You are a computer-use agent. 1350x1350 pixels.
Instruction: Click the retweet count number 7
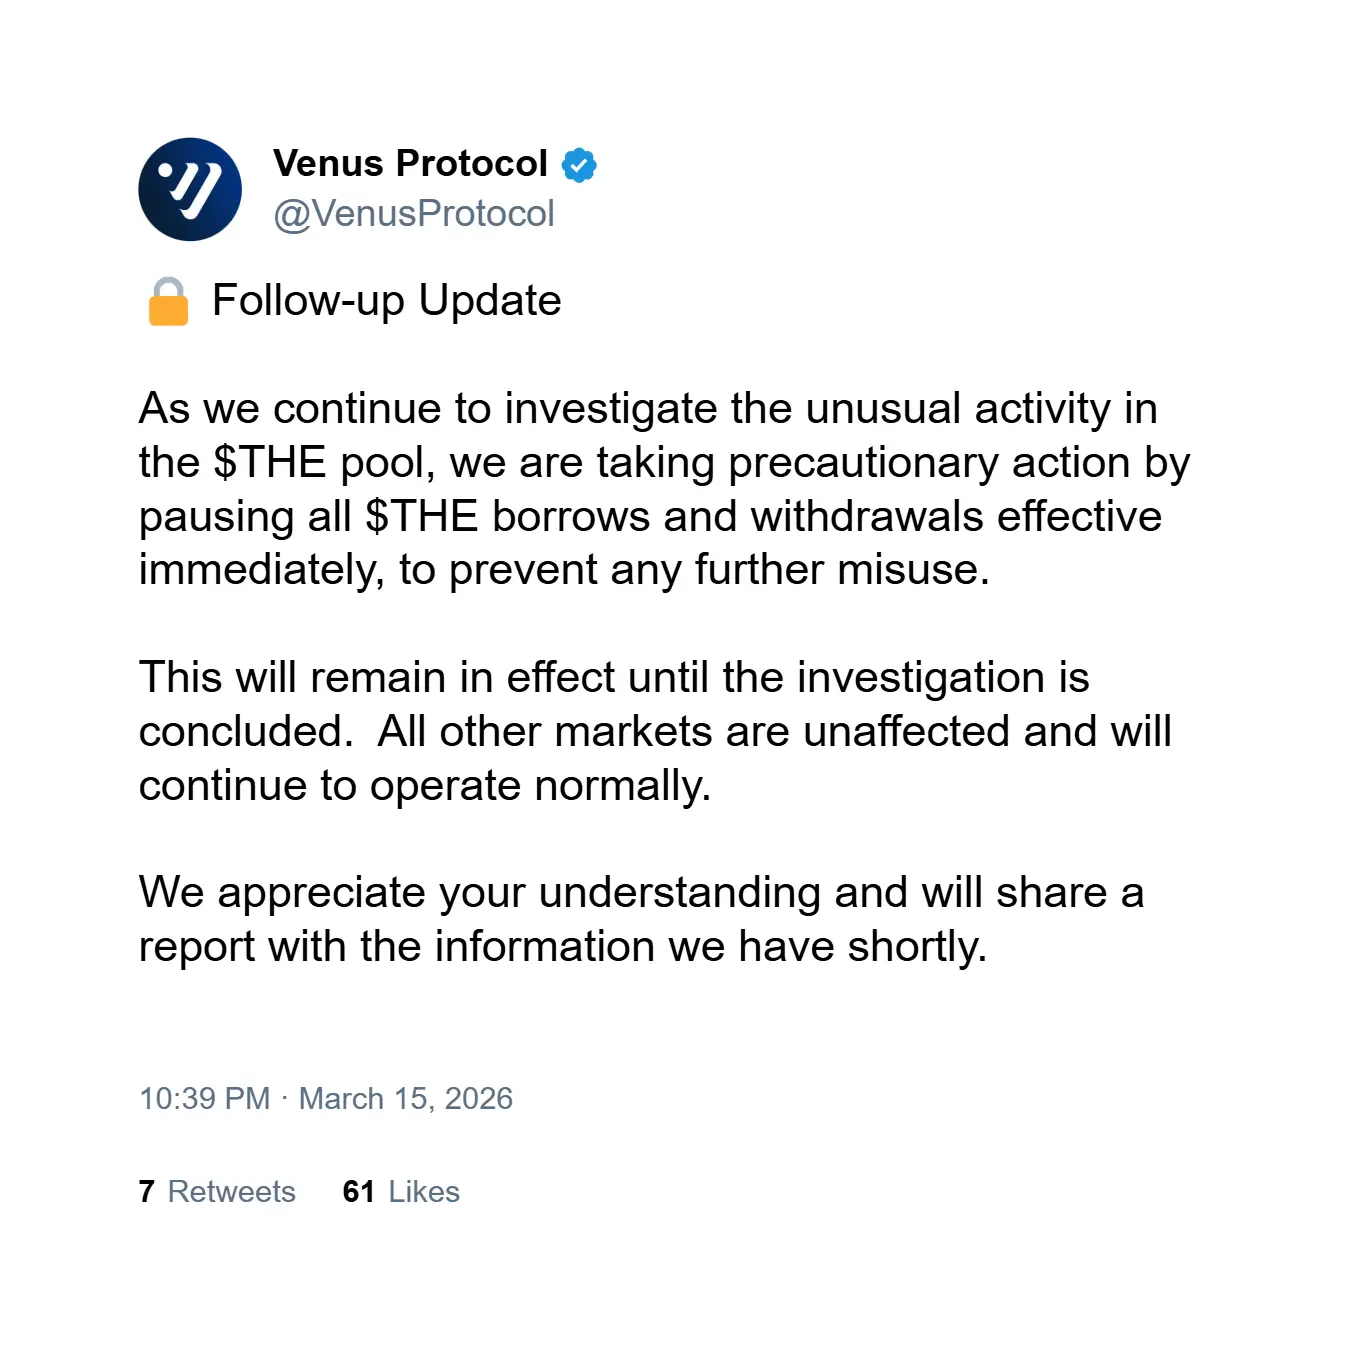[147, 1192]
